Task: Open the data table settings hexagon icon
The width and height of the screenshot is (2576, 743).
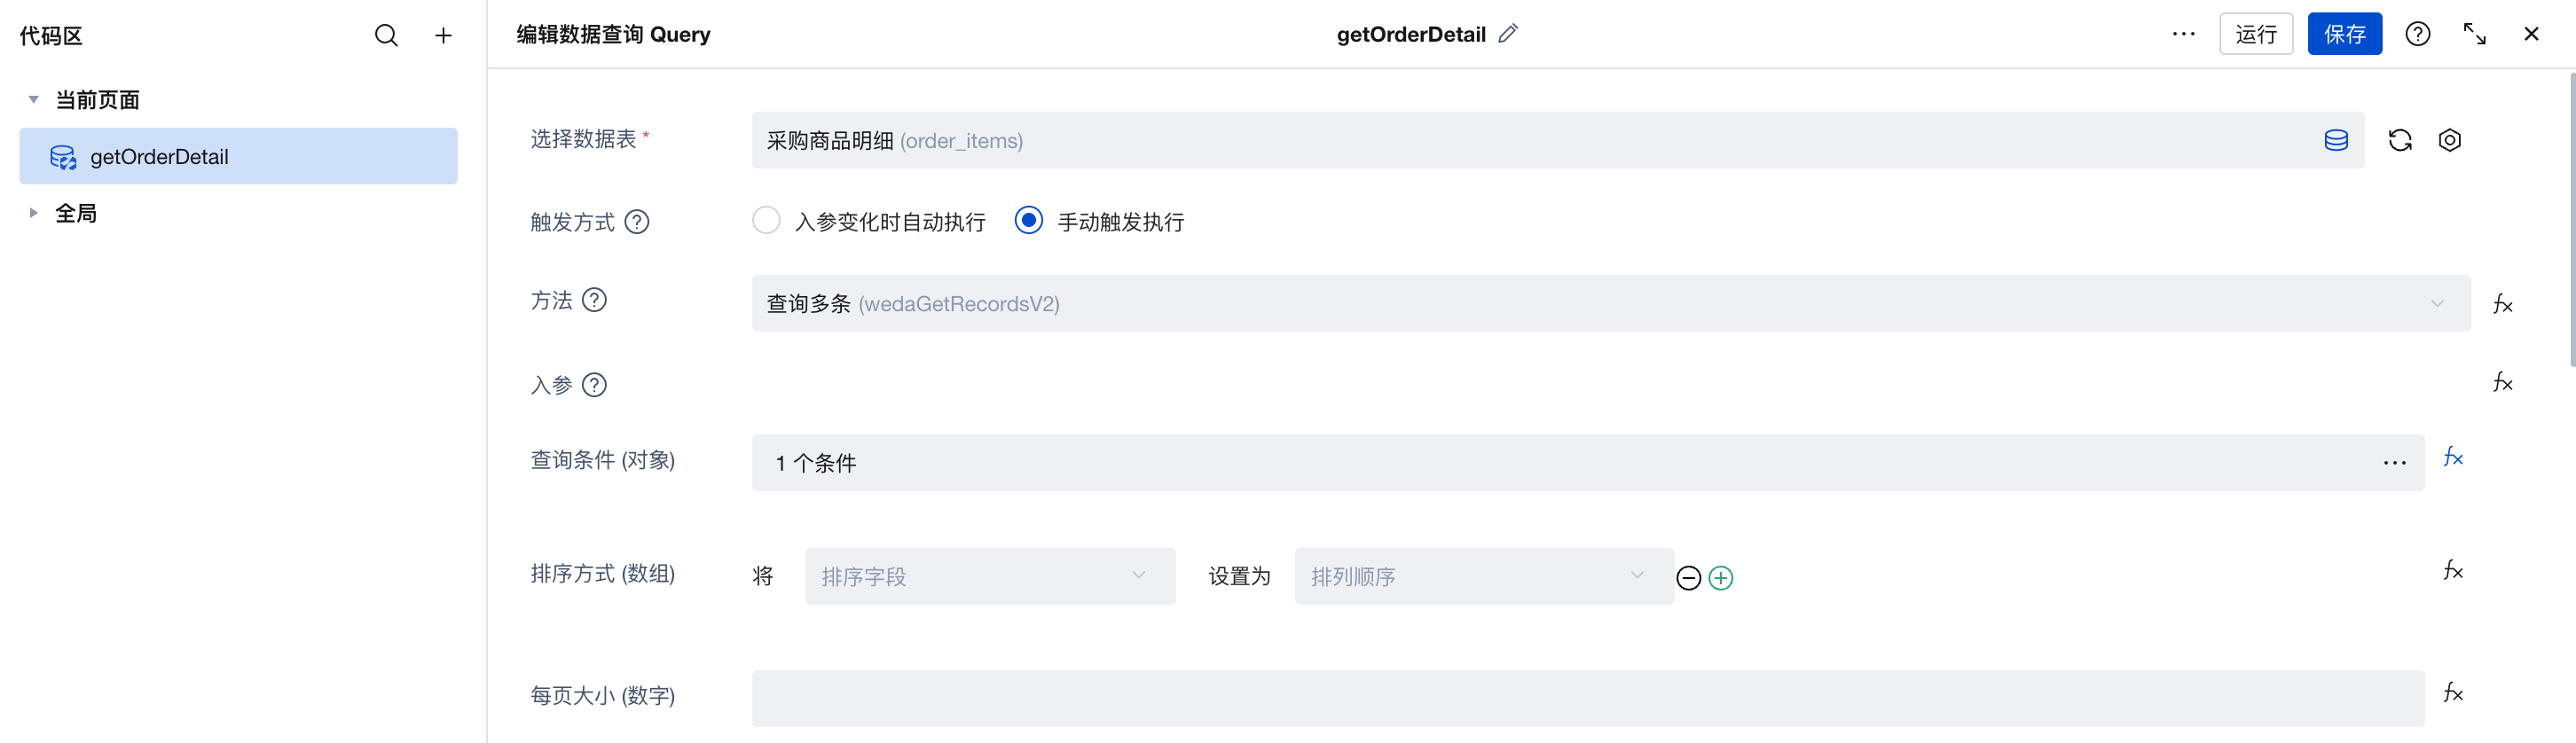Action: pyautogui.click(x=2449, y=140)
